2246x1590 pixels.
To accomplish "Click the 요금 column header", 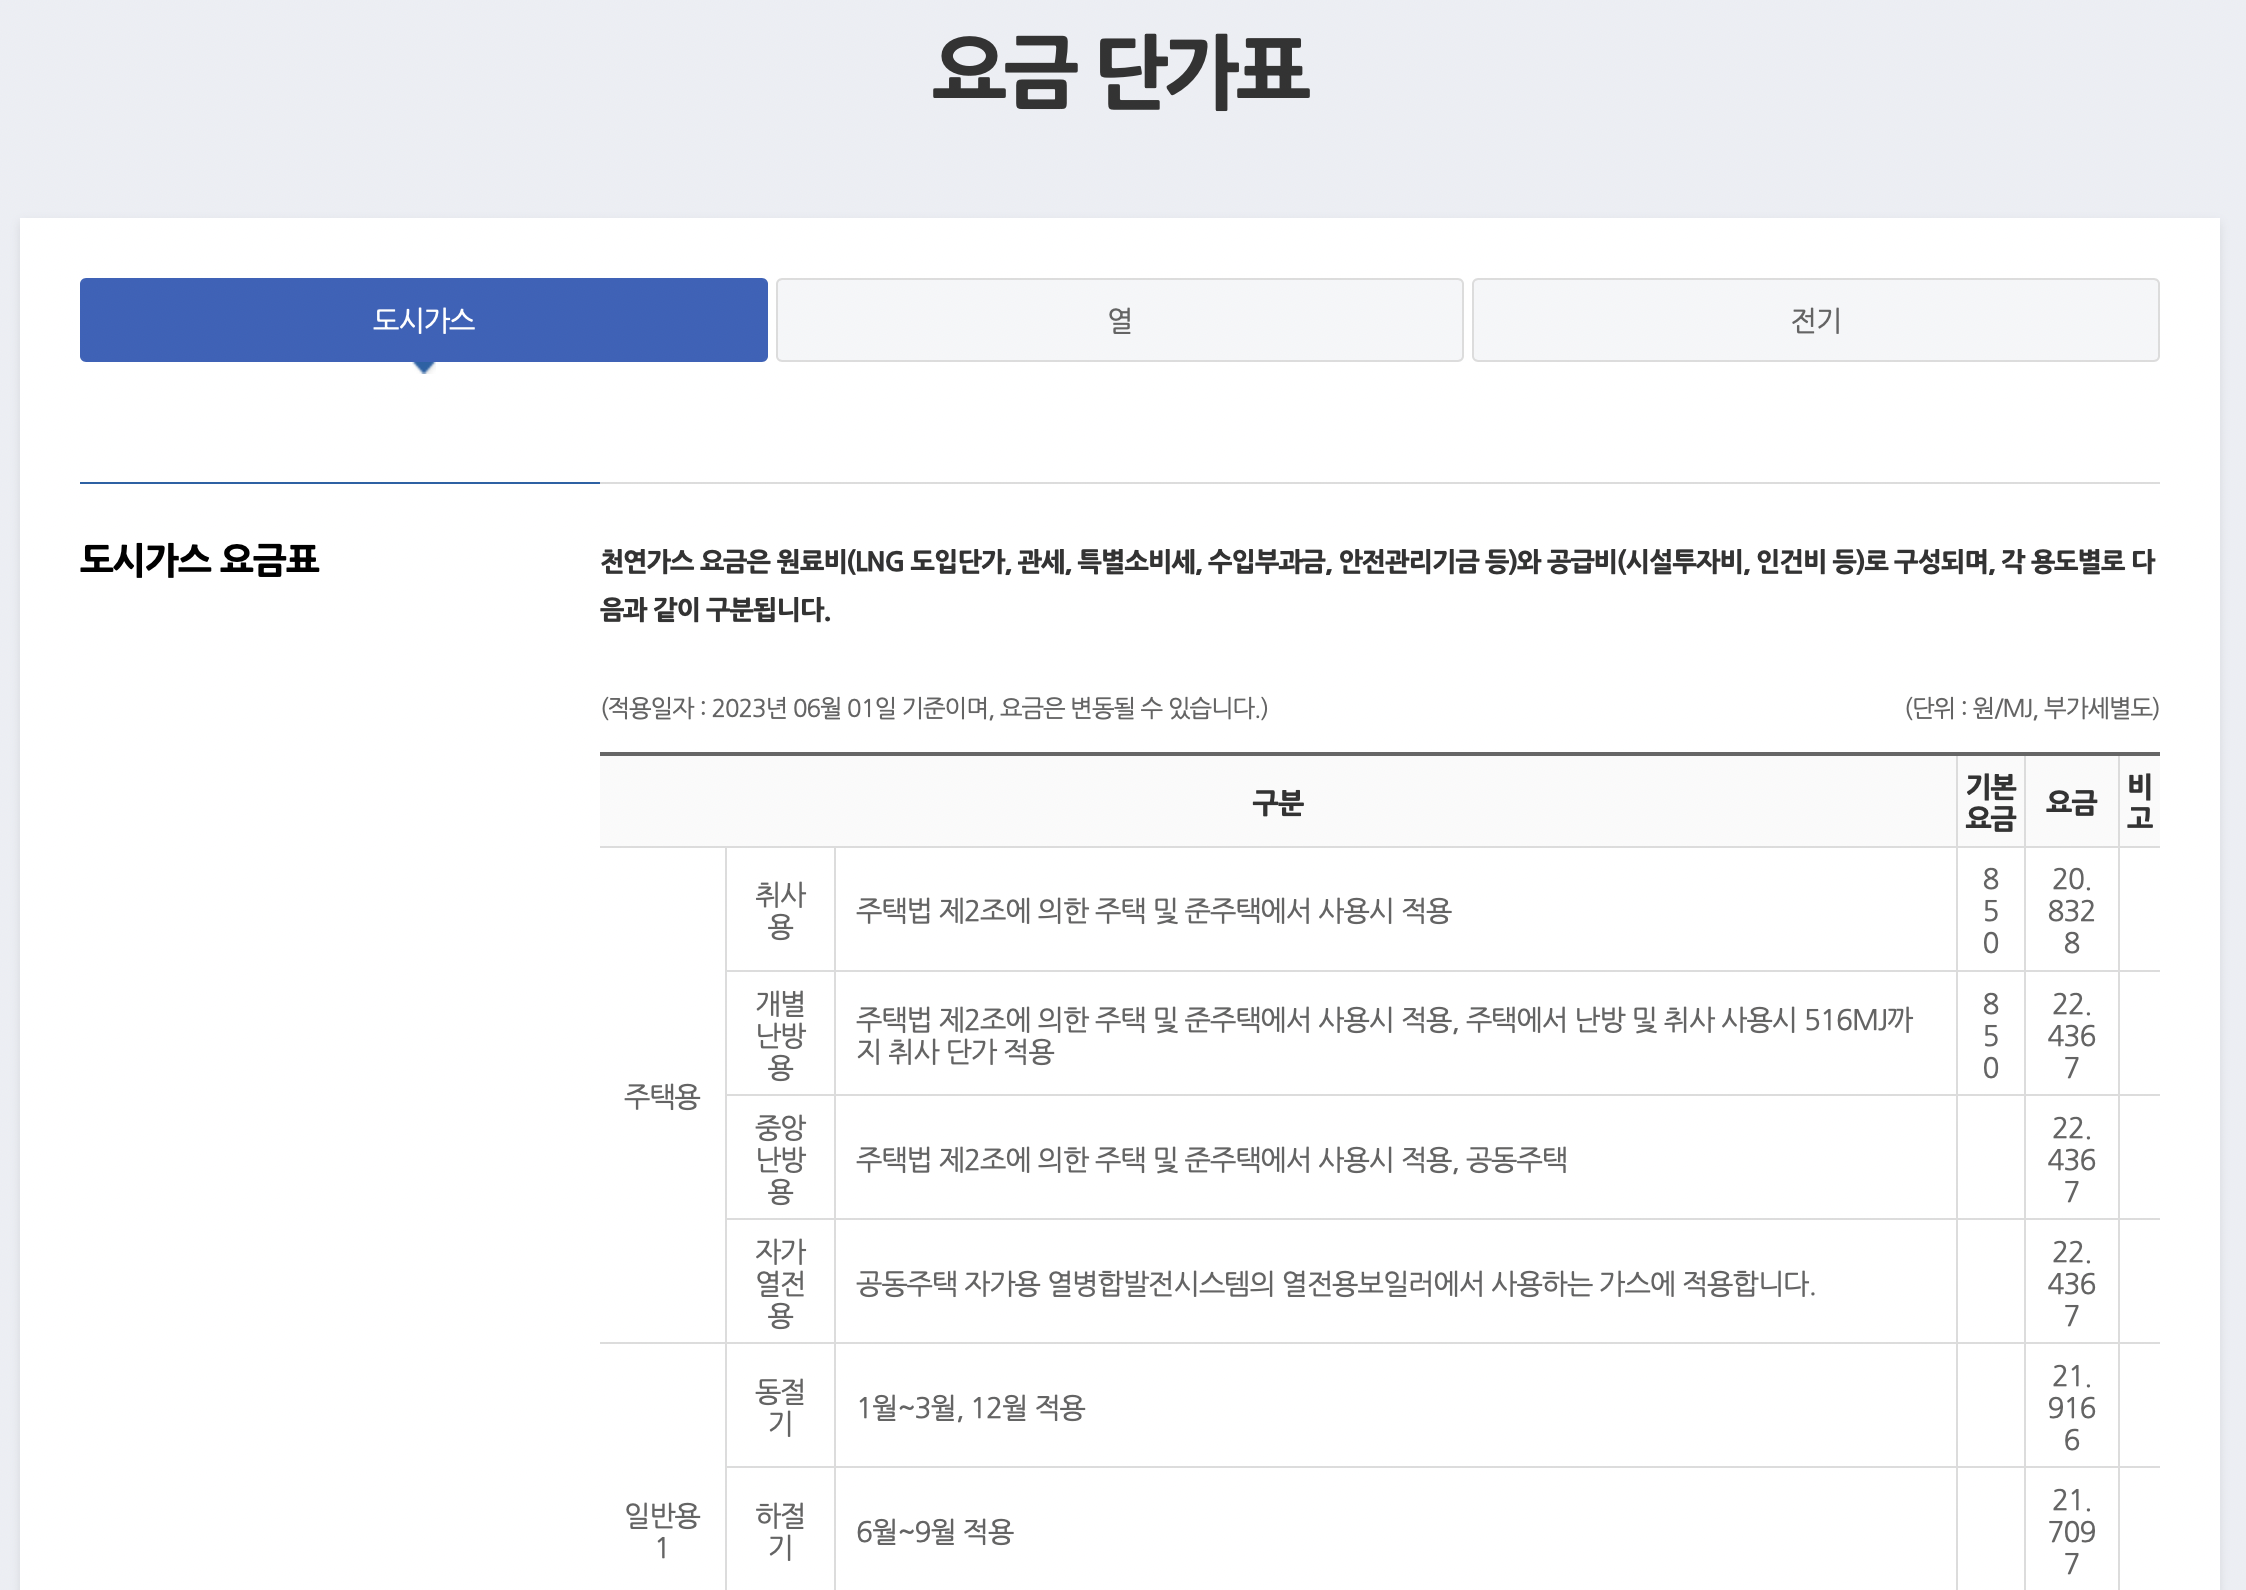I will click(2071, 802).
